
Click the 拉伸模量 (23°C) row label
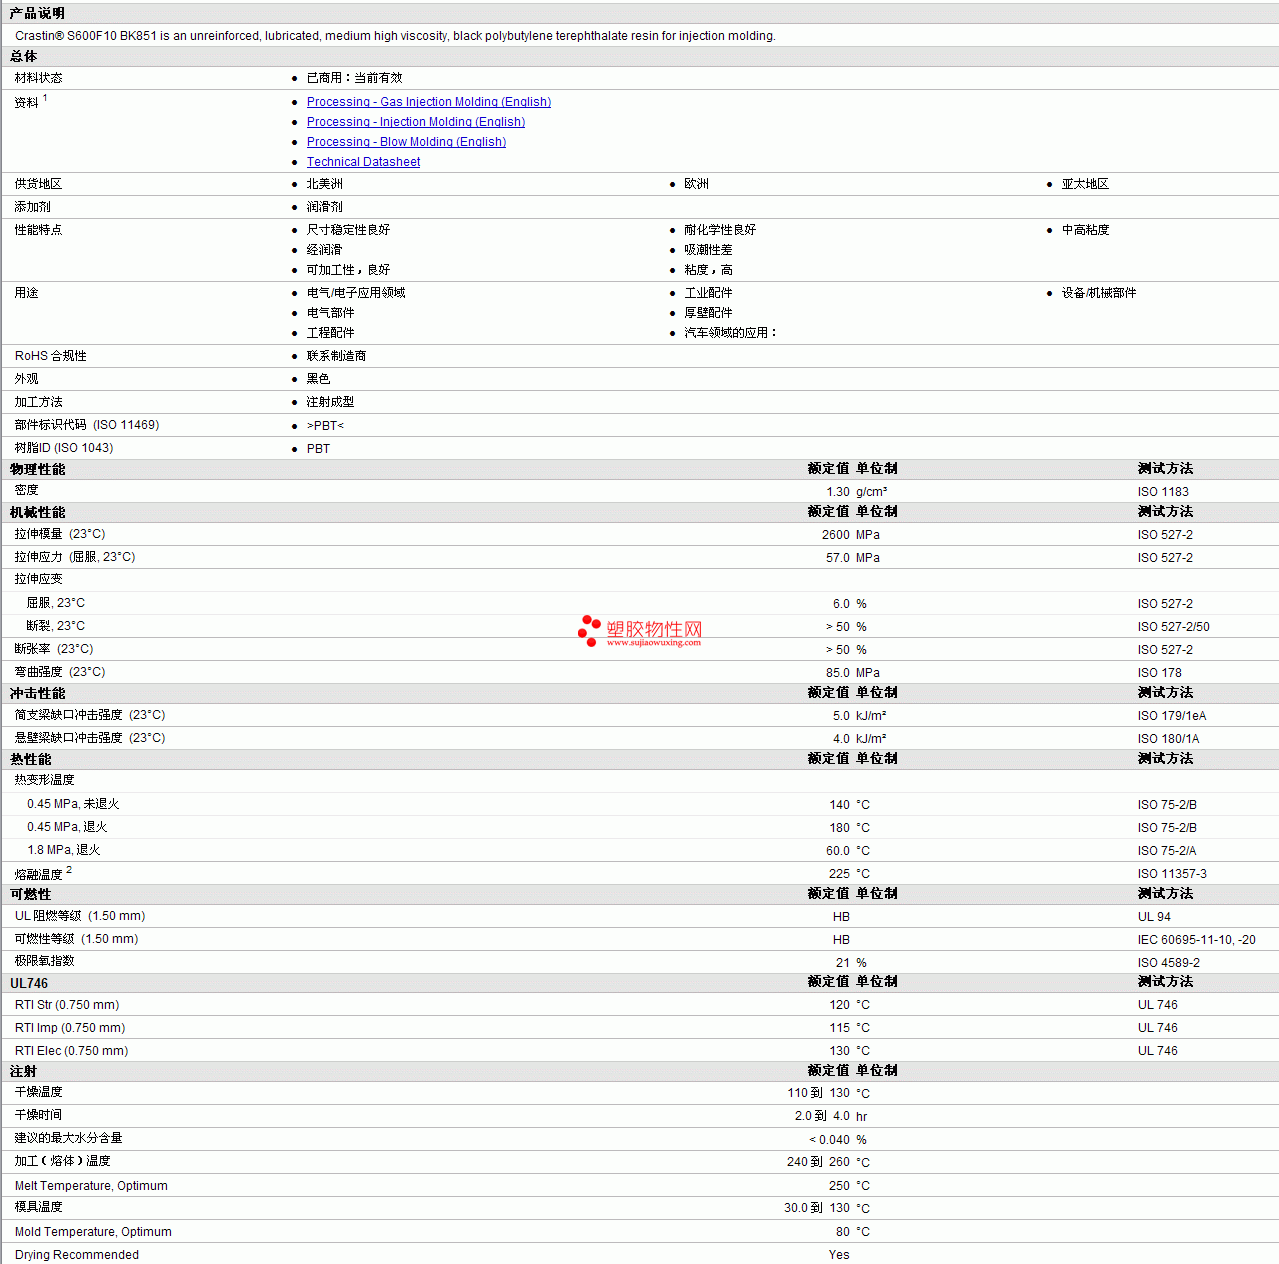60,534
